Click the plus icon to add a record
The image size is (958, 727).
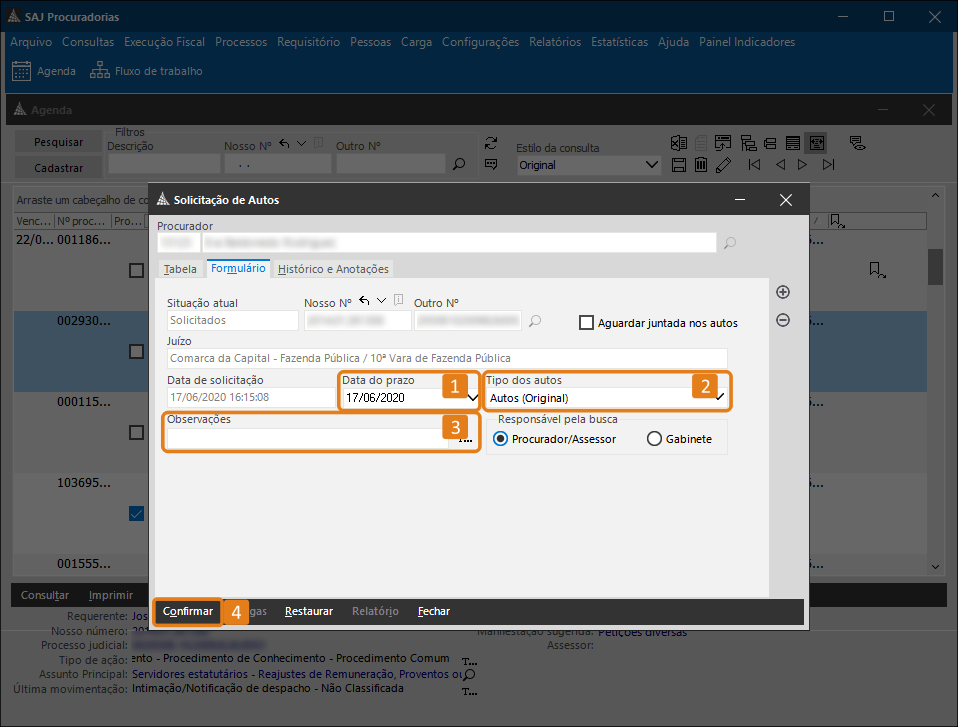[x=783, y=292]
